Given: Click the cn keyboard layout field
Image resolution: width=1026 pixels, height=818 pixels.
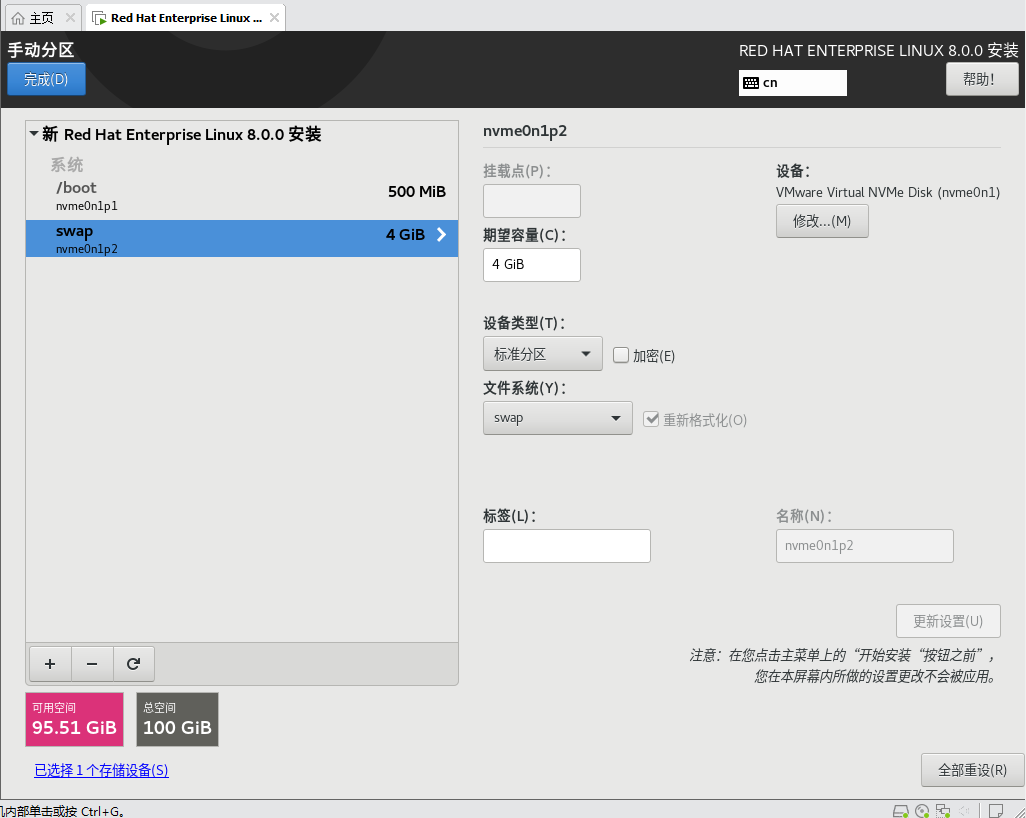Looking at the screenshot, I should (x=792, y=83).
